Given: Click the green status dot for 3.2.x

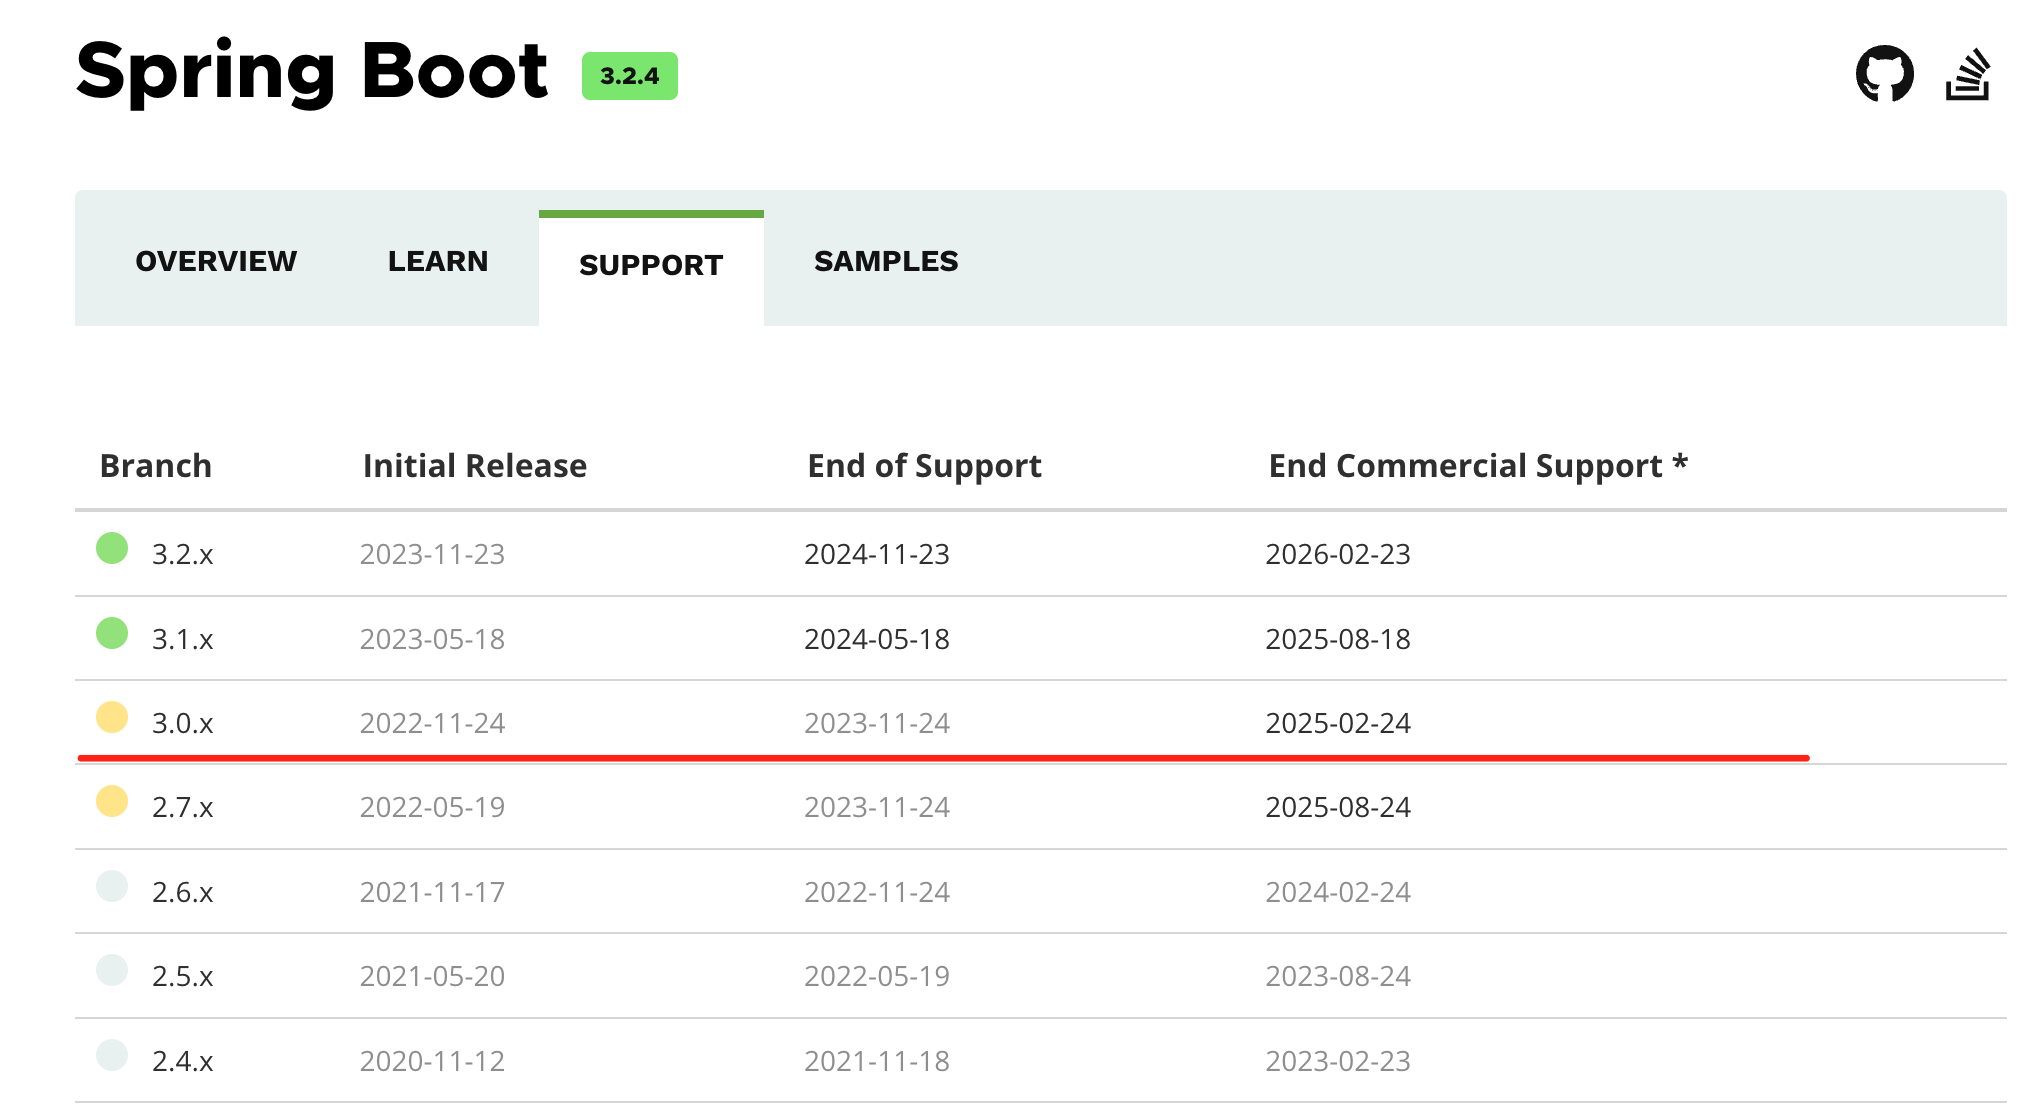Looking at the screenshot, I should [112, 548].
